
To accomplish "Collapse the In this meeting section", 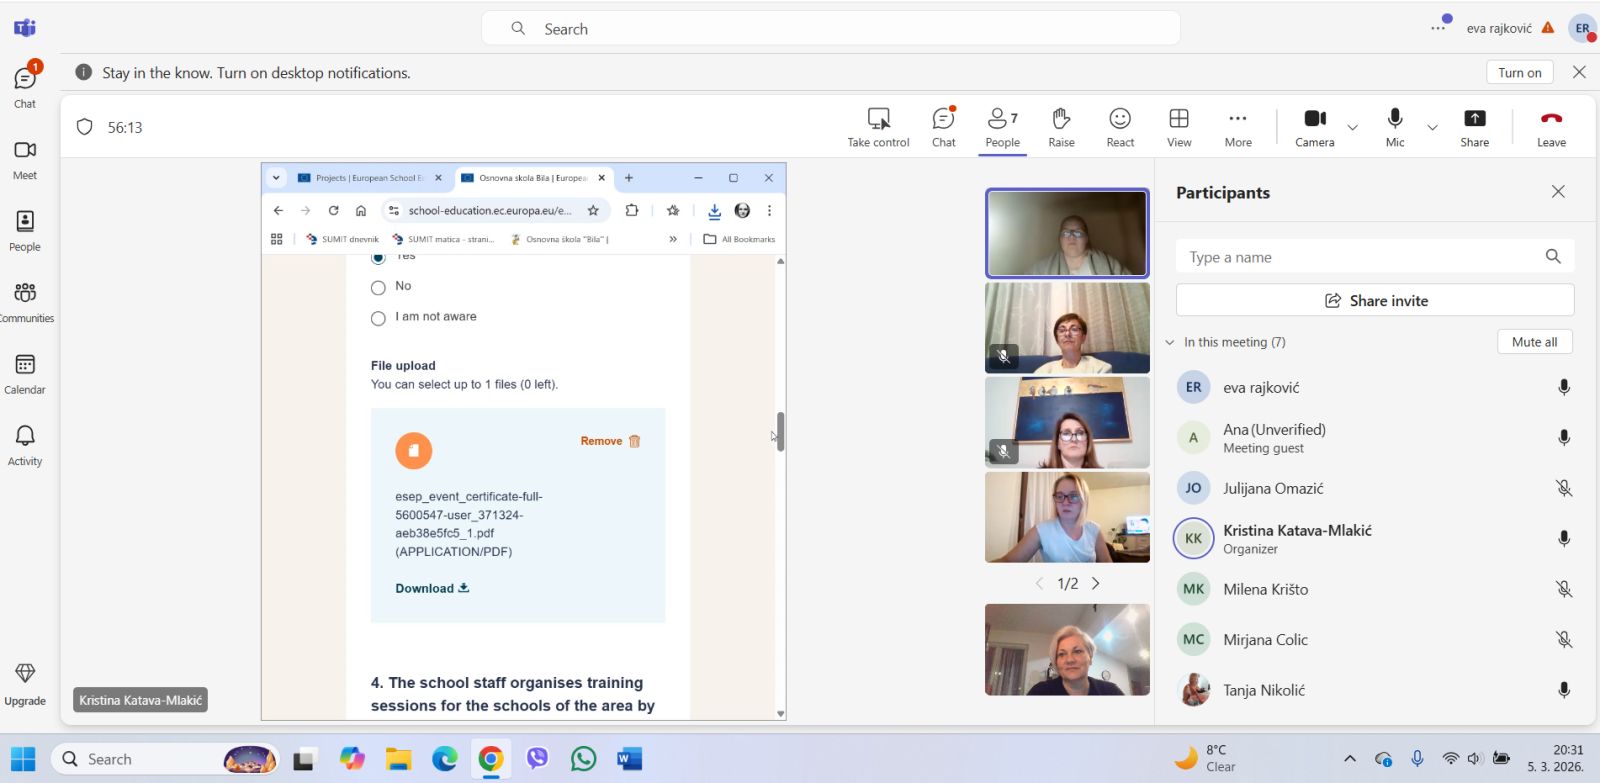I will pos(1170,342).
